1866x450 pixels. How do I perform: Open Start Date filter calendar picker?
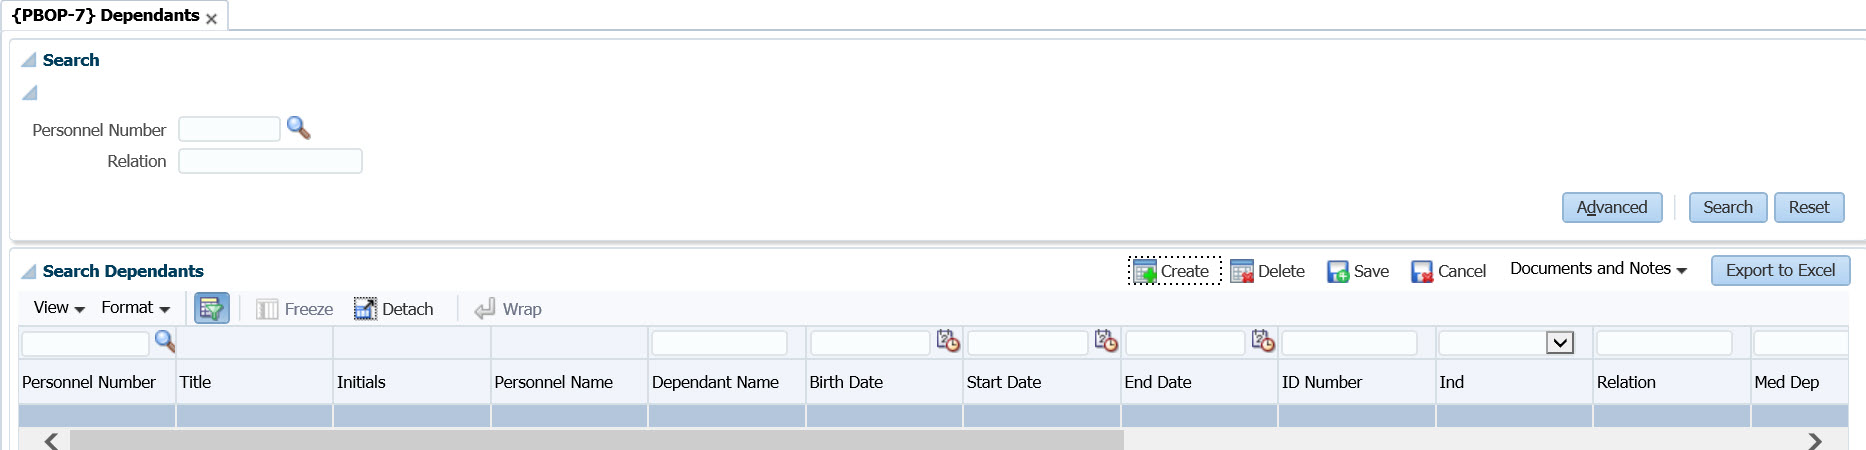pyautogui.click(x=1105, y=342)
